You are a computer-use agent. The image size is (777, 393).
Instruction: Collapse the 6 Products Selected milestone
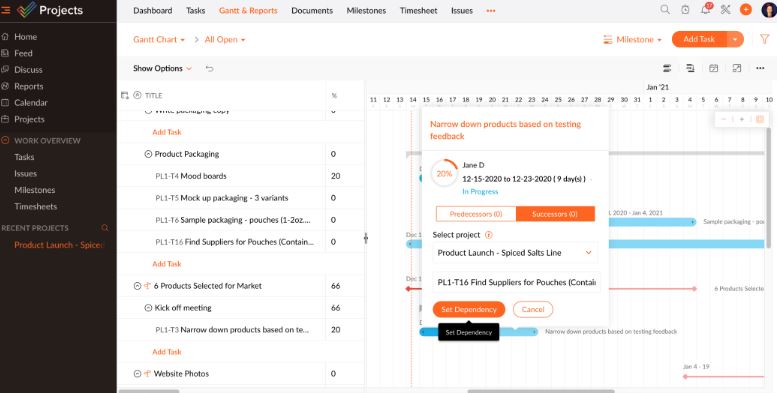pyautogui.click(x=138, y=286)
